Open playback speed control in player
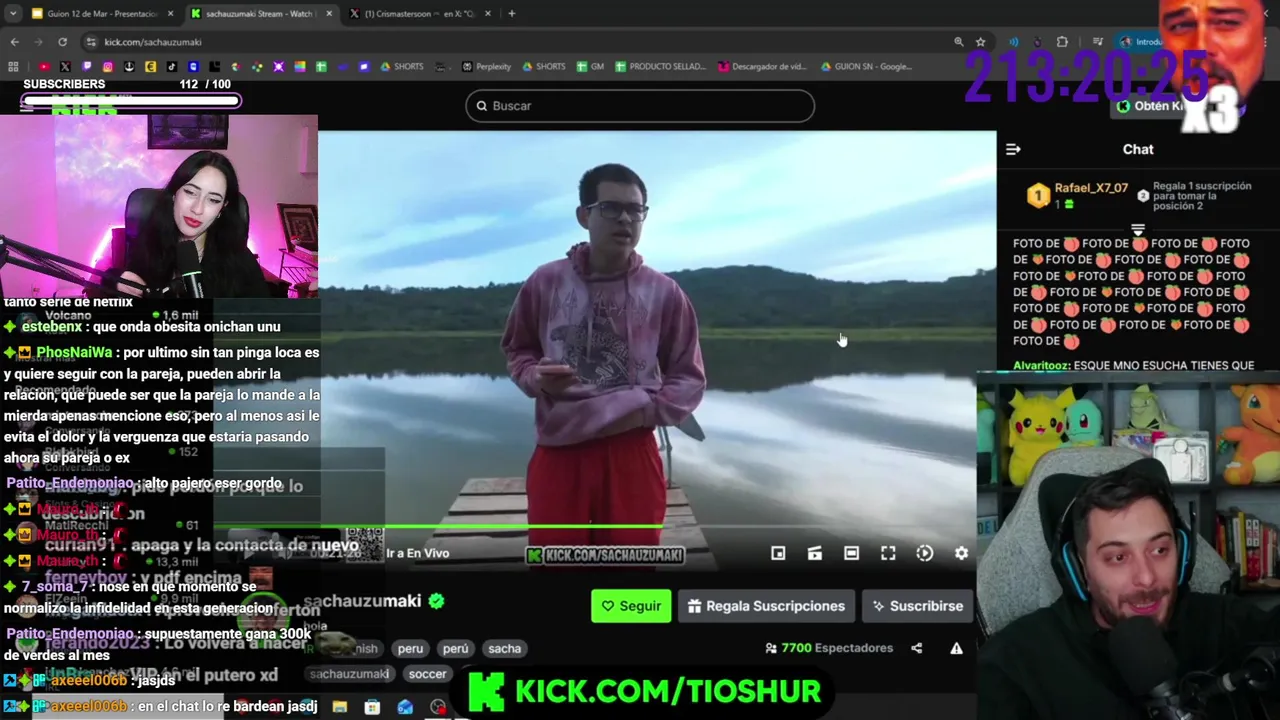 click(x=925, y=553)
